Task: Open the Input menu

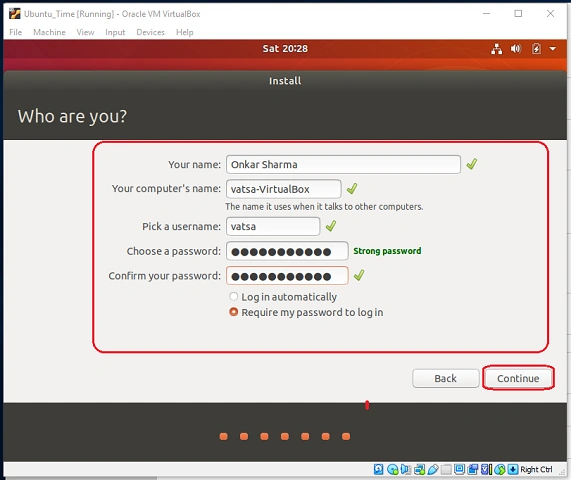Action: [x=115, y=32]
